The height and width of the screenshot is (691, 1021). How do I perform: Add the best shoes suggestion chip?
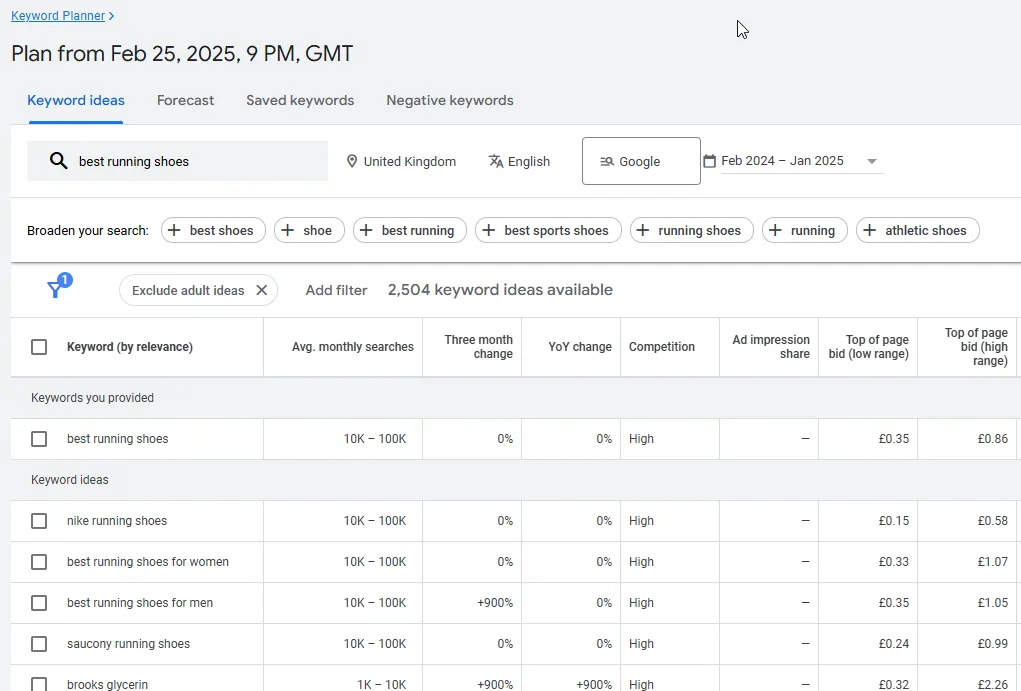213,230
